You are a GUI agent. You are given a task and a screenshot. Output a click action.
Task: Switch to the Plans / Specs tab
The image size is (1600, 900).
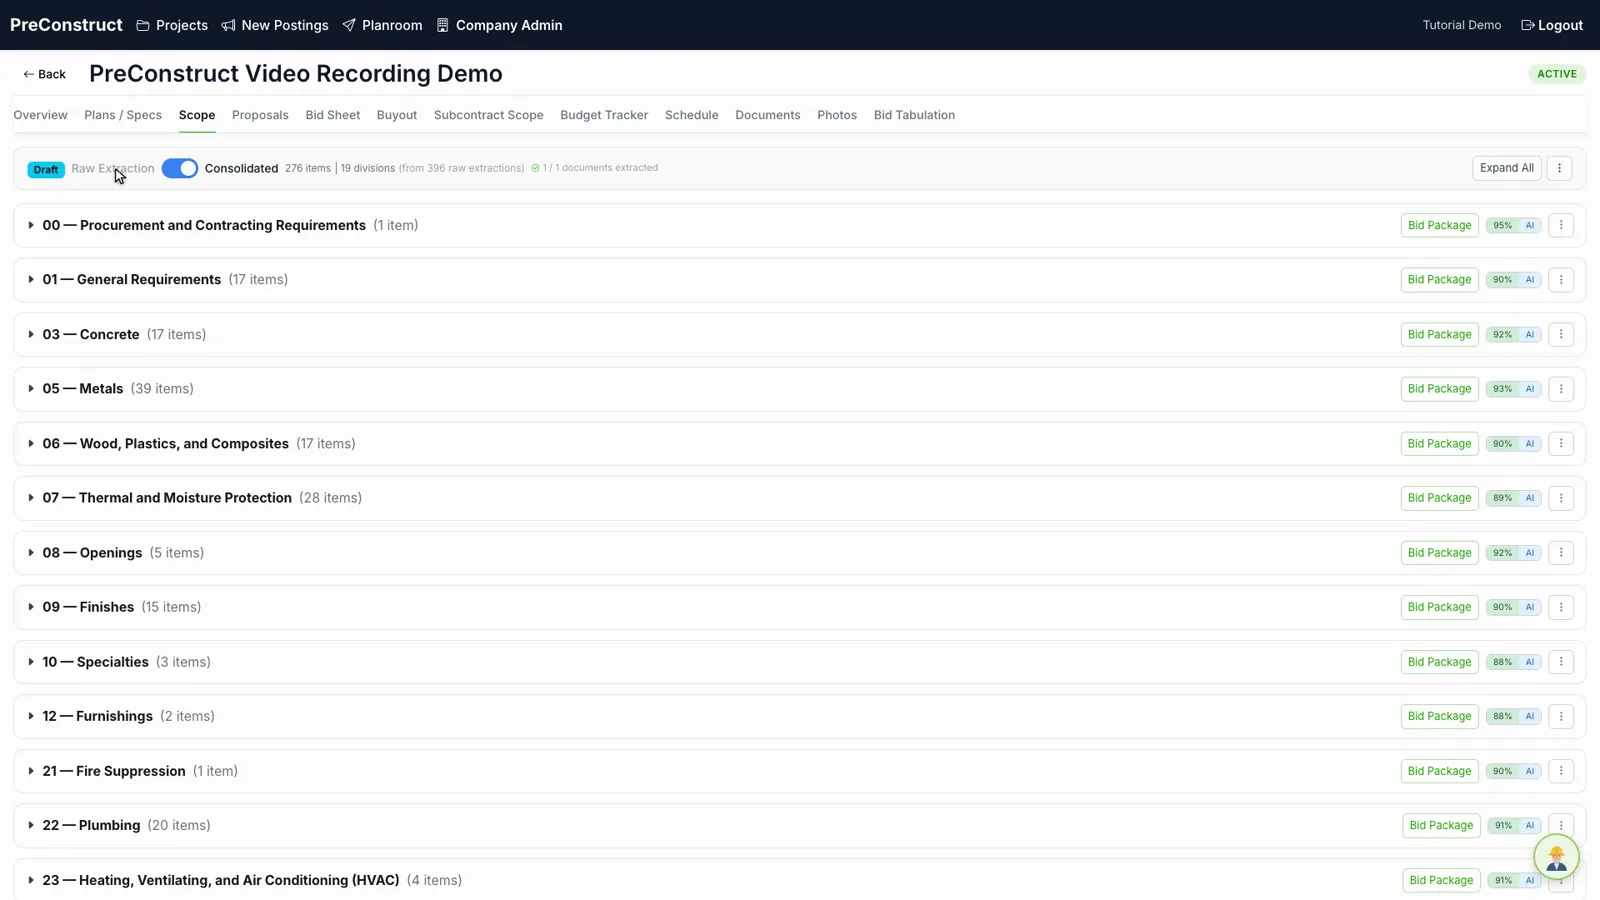point(123,115)
